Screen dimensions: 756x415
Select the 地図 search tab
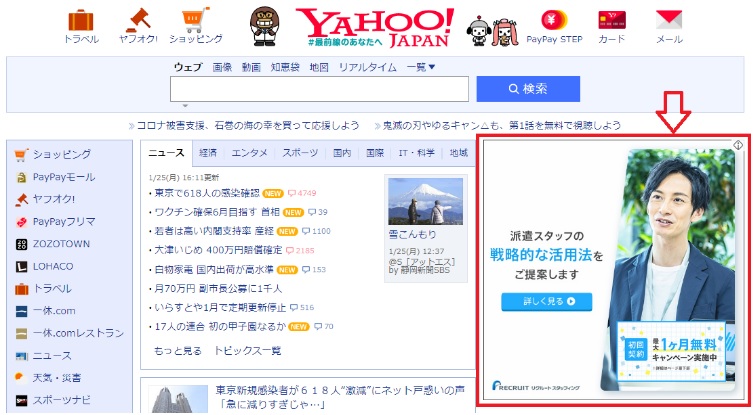tap(319, 67)
